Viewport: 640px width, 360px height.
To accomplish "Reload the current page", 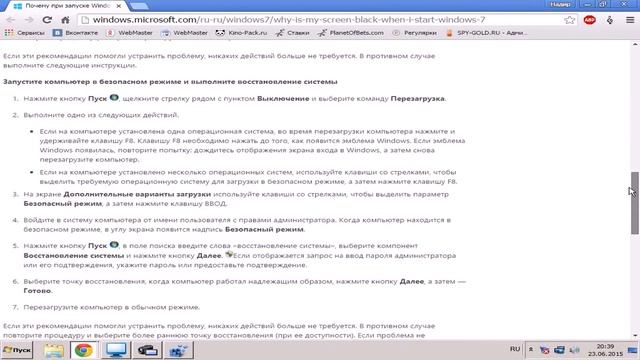I will [x=47, y=20].
